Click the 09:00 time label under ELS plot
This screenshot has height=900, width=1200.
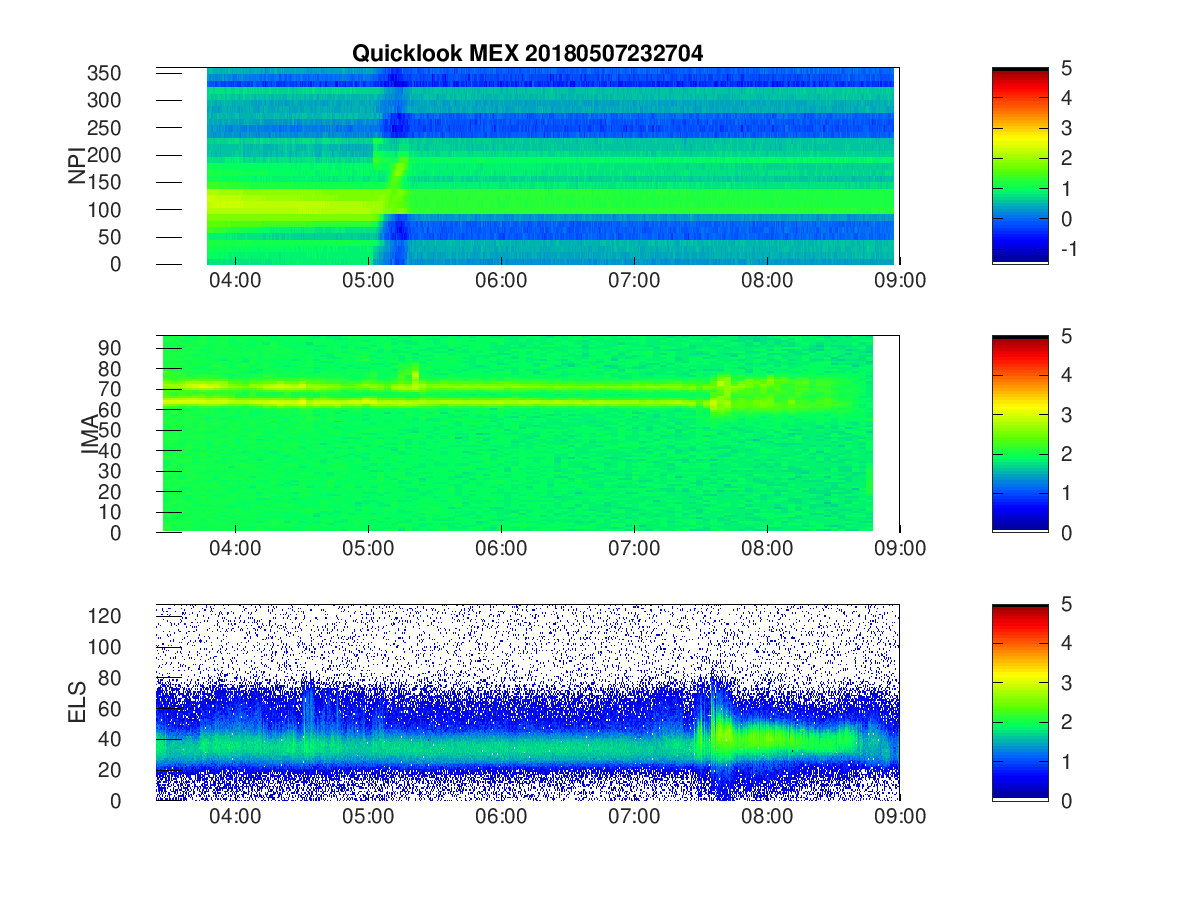coord(900,817)
